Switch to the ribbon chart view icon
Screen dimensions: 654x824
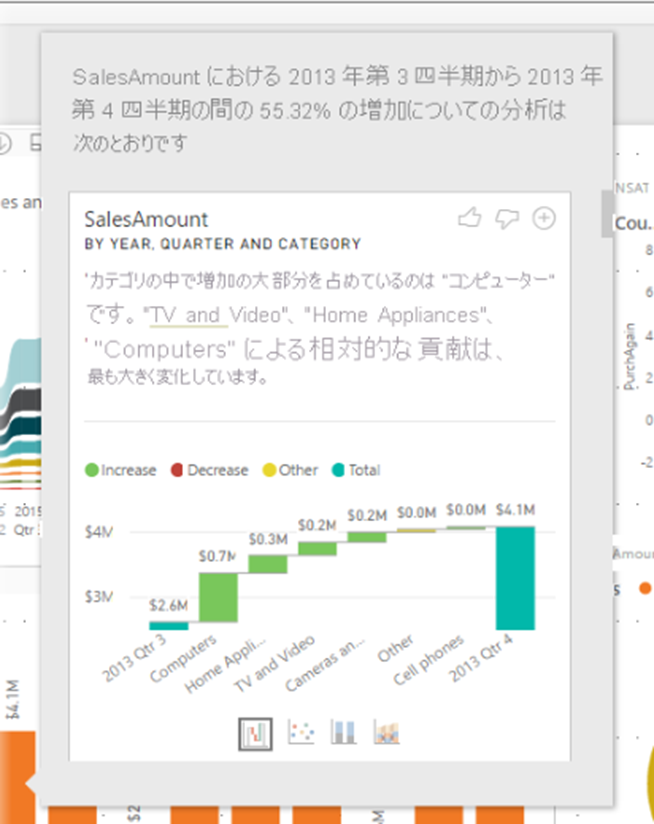[387, 732]
